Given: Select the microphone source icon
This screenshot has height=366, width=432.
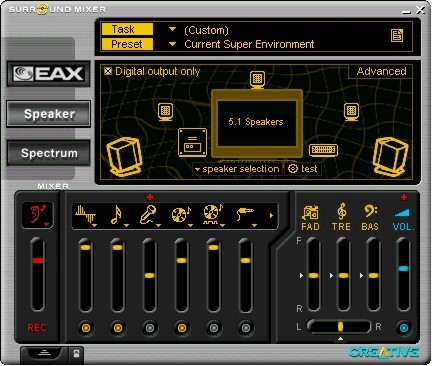Looking at the screenshot, I should [148, 214].
